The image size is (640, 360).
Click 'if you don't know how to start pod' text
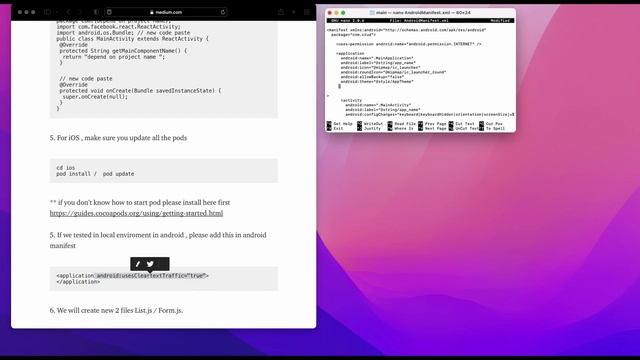(140, 202)
